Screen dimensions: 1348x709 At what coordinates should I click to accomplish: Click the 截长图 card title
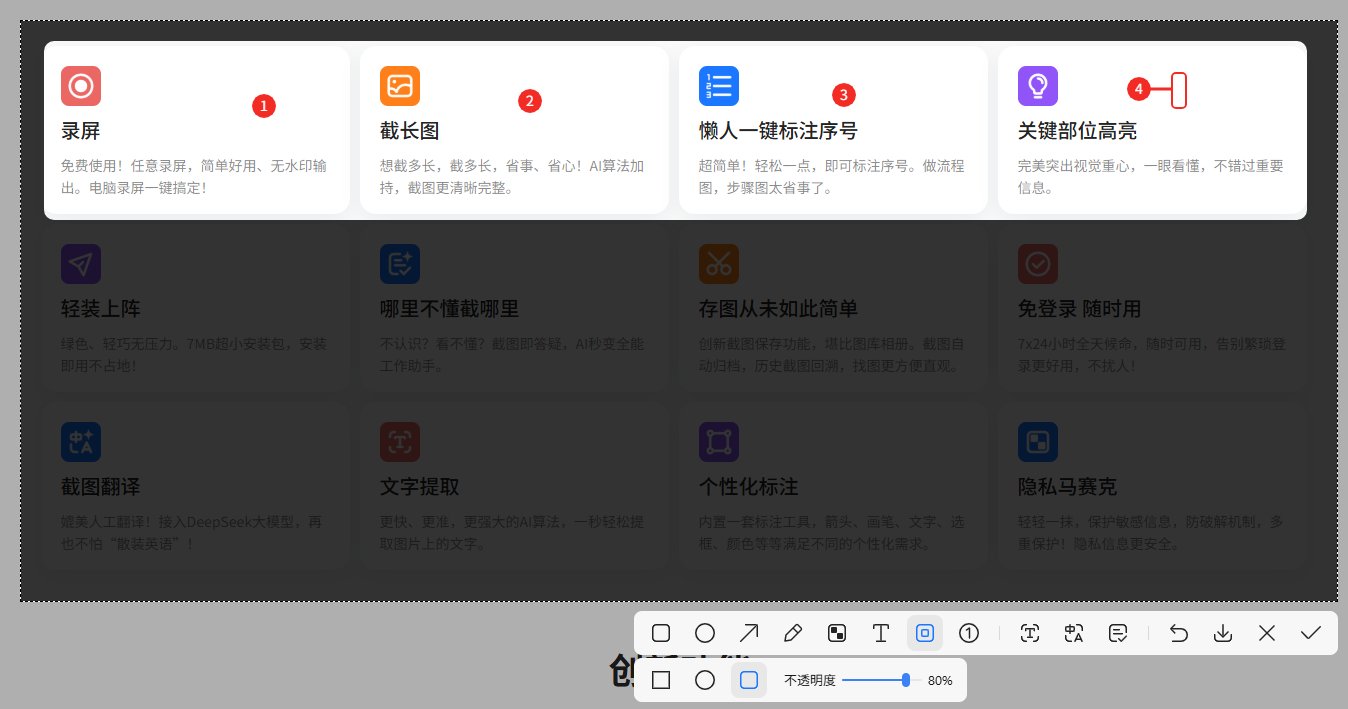click(x=410, y=131)
